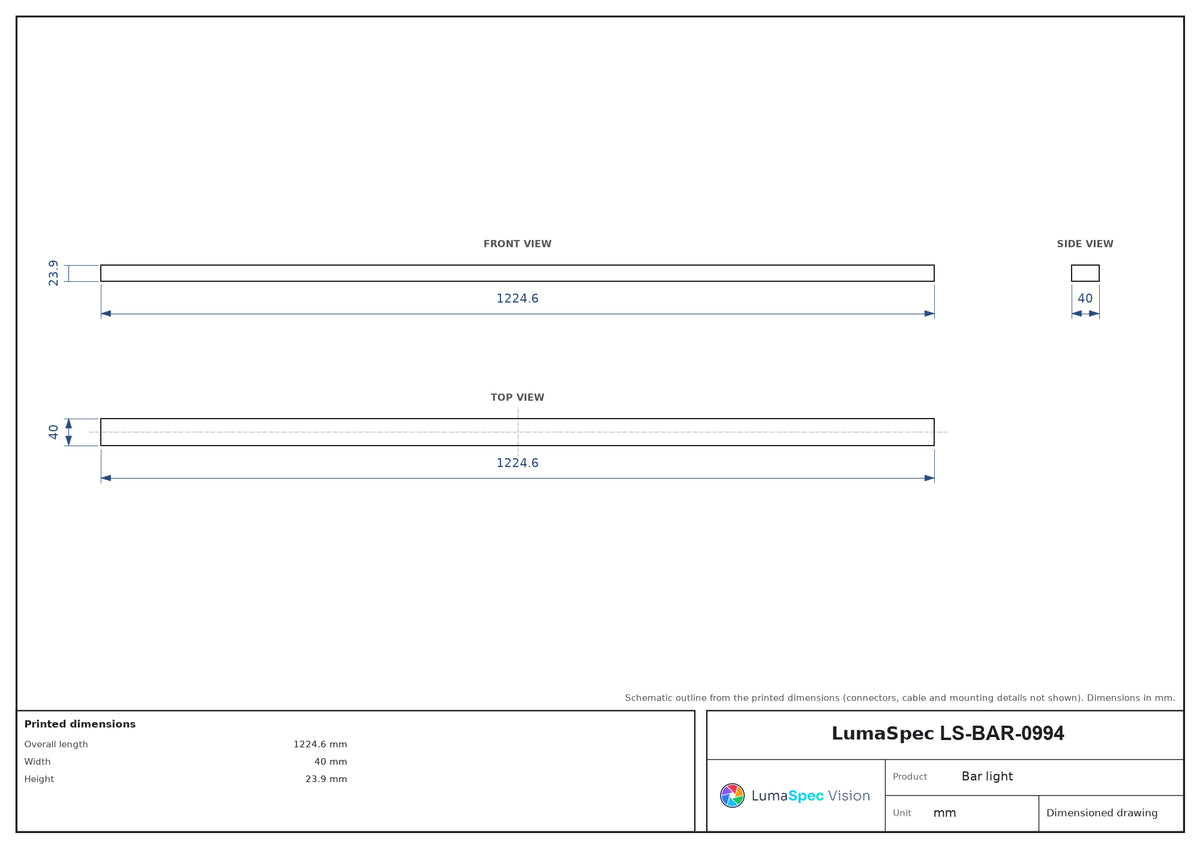
Task: Select the mm unit value in the title block
Action: pos(945,813)
